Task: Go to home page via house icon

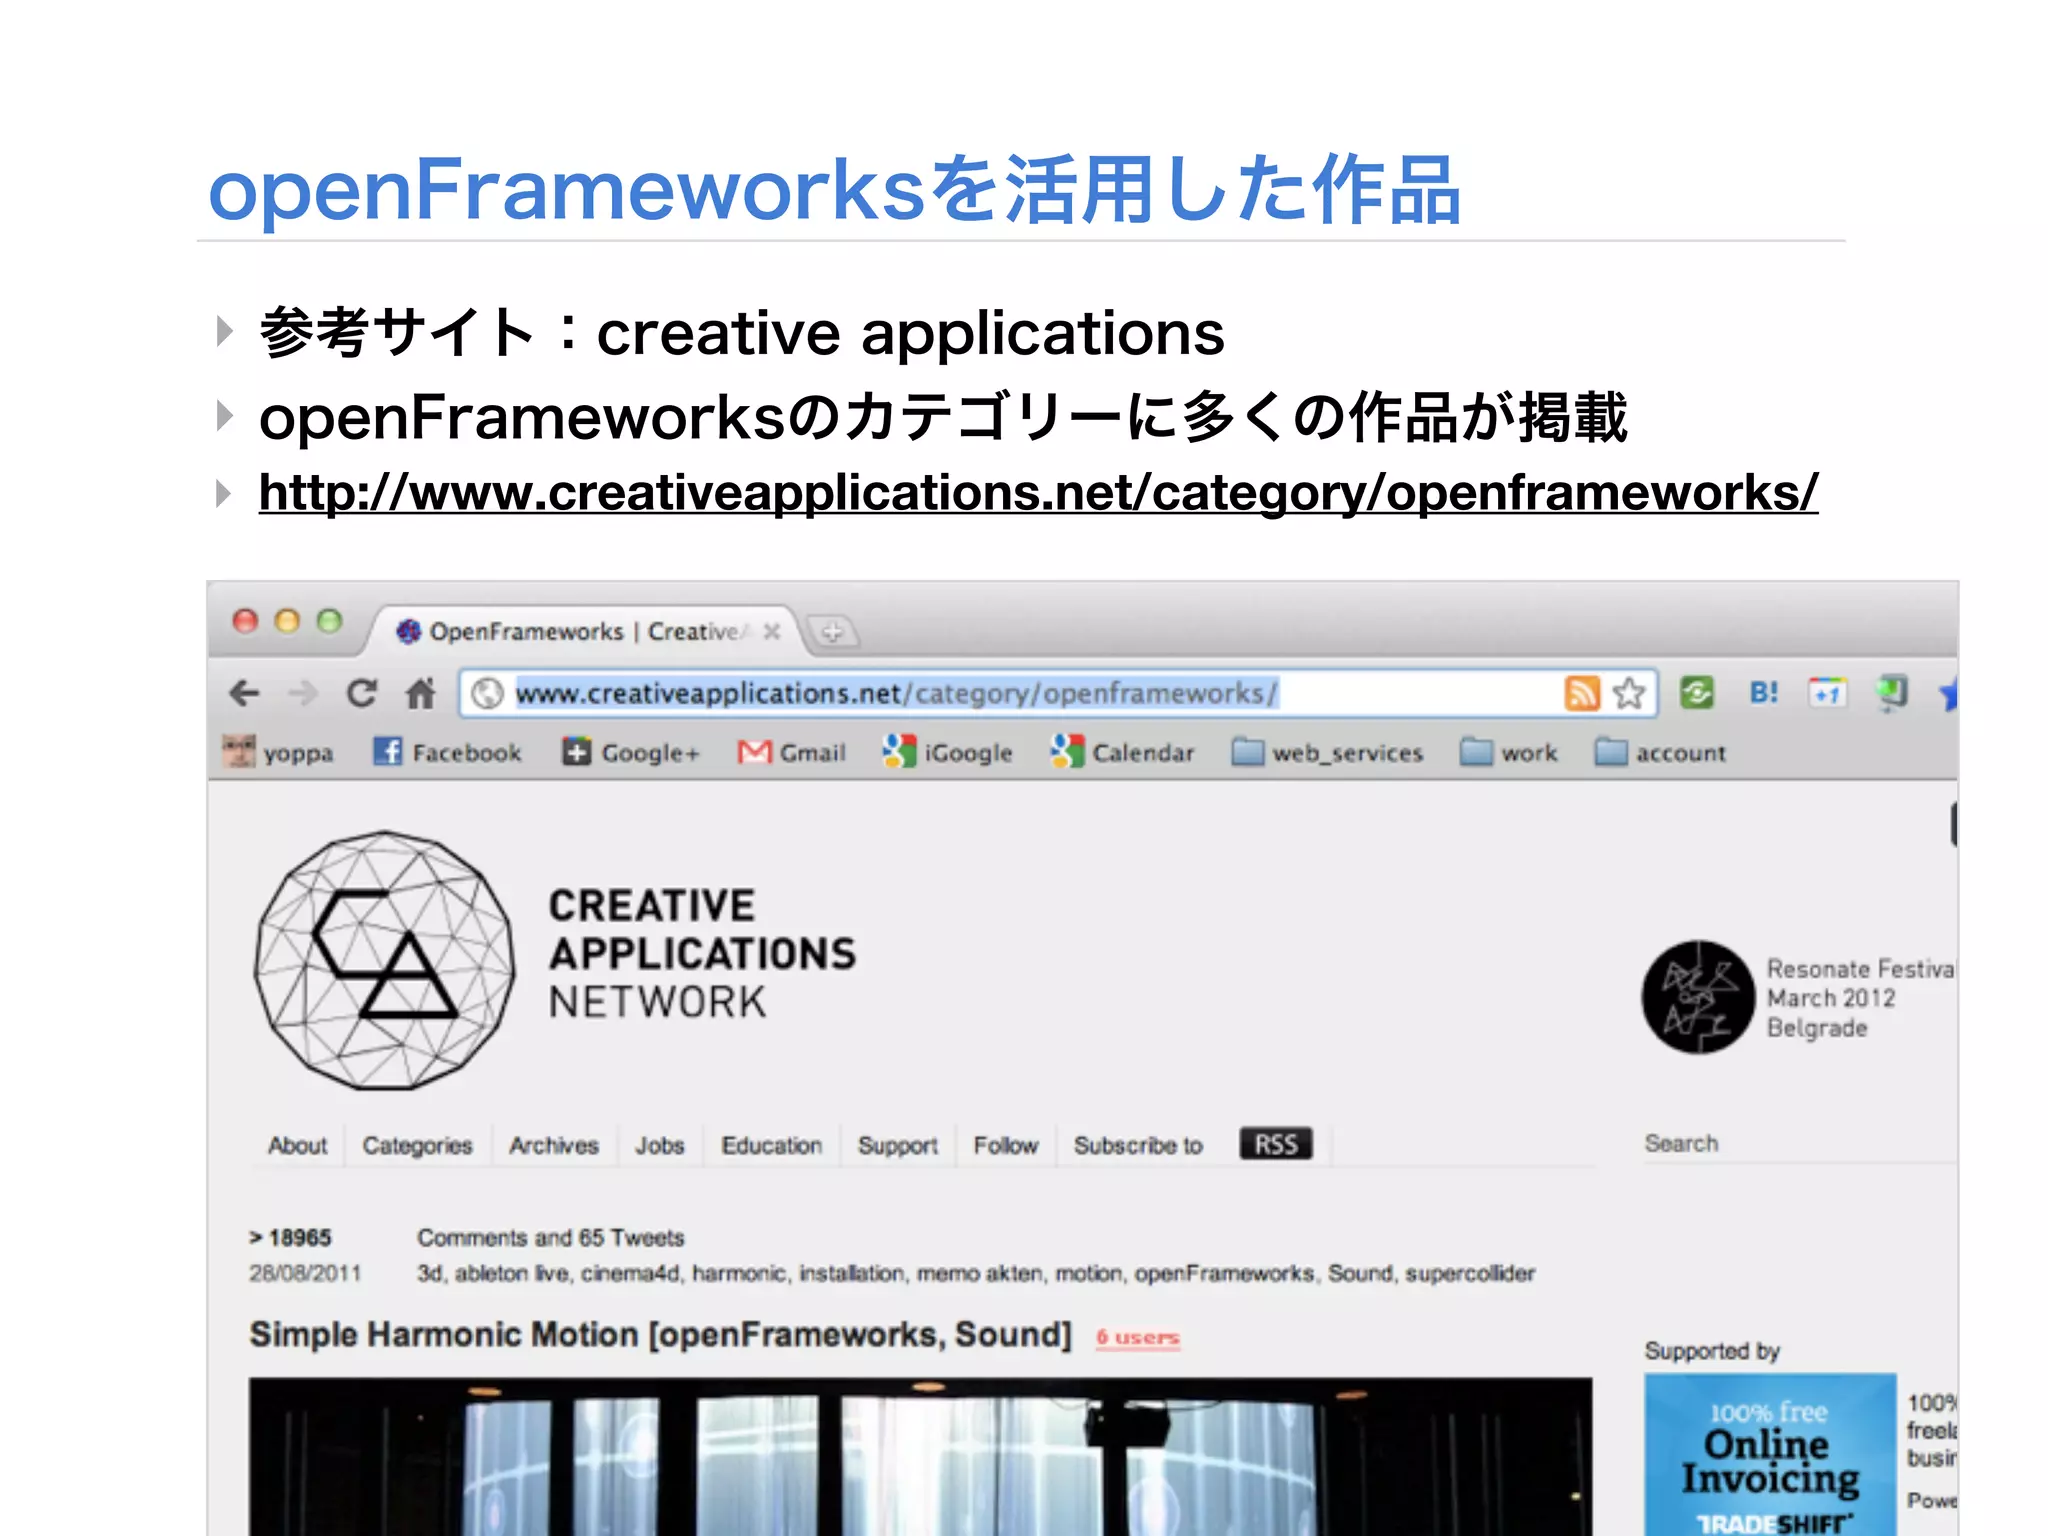Action: coord(421,693)
